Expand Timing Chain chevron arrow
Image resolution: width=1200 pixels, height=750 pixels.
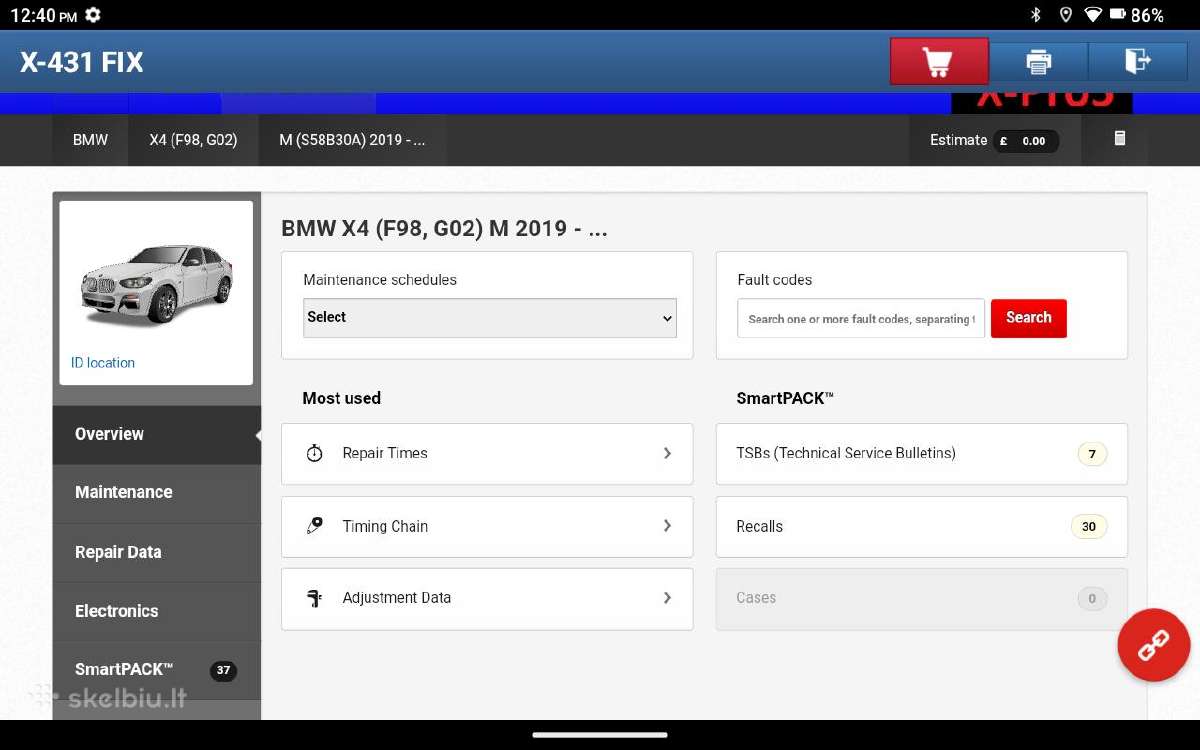tap(667, 526)
